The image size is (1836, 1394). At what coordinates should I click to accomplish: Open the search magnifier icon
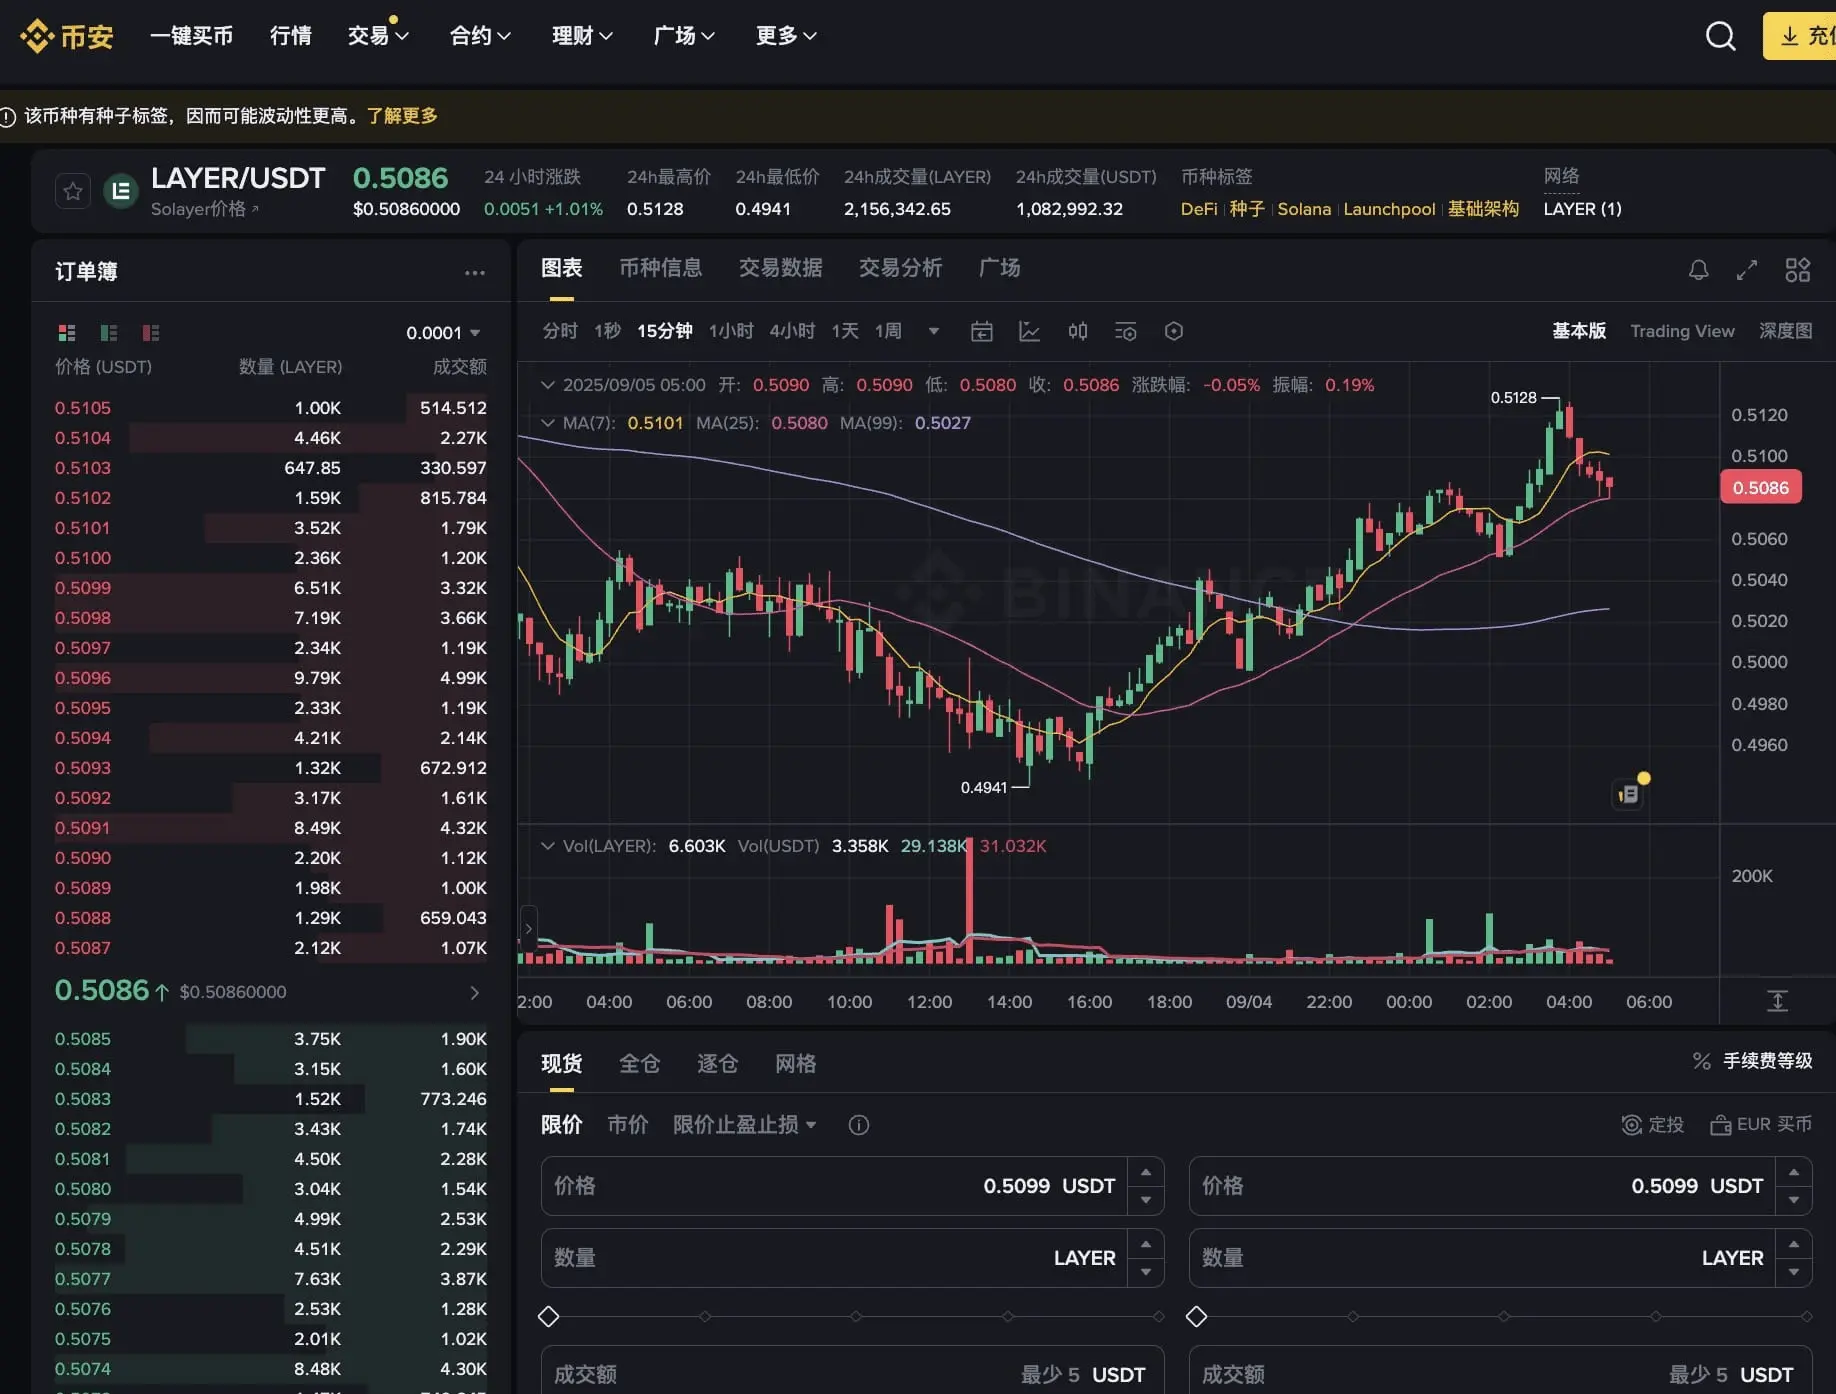click(1720, 36)
